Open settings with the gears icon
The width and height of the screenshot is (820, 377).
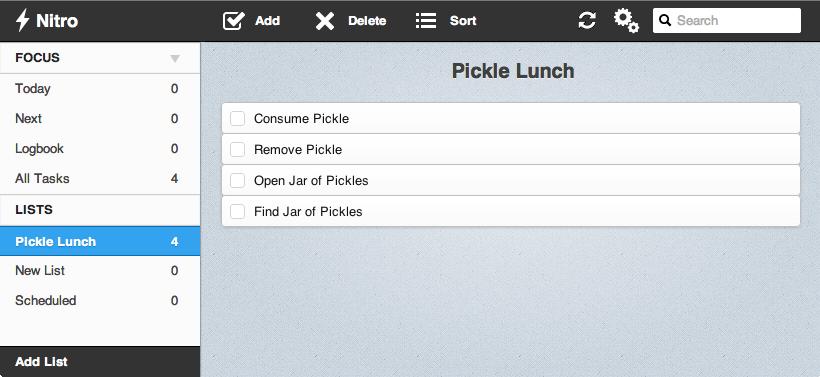coord(626,21)
